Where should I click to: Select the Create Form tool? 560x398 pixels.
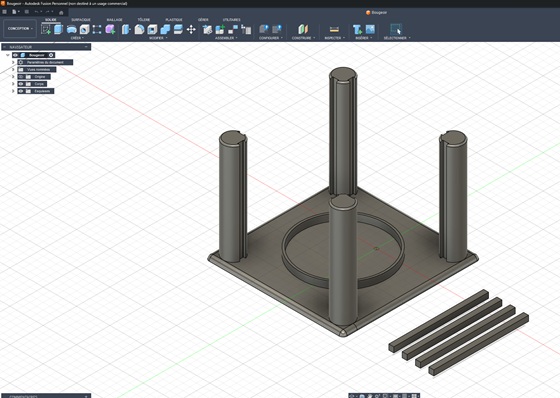pyautogui.click(x=71, y=29)
